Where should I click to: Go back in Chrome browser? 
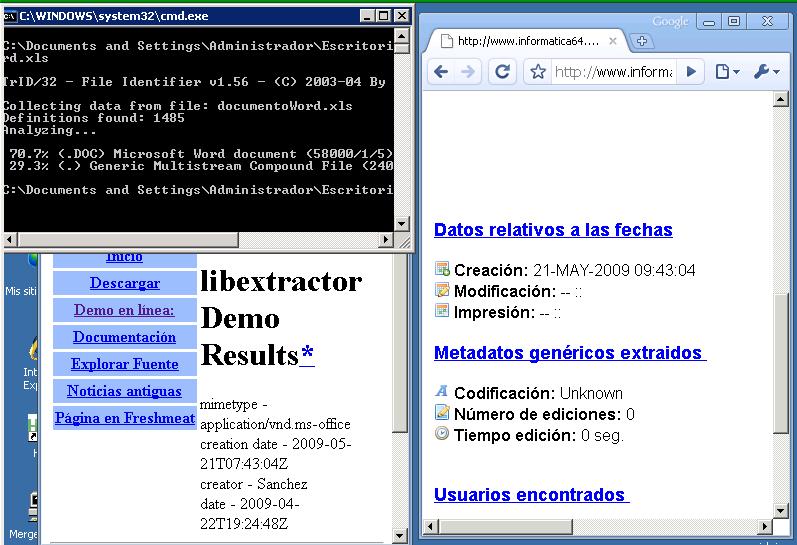click(441, 72)
